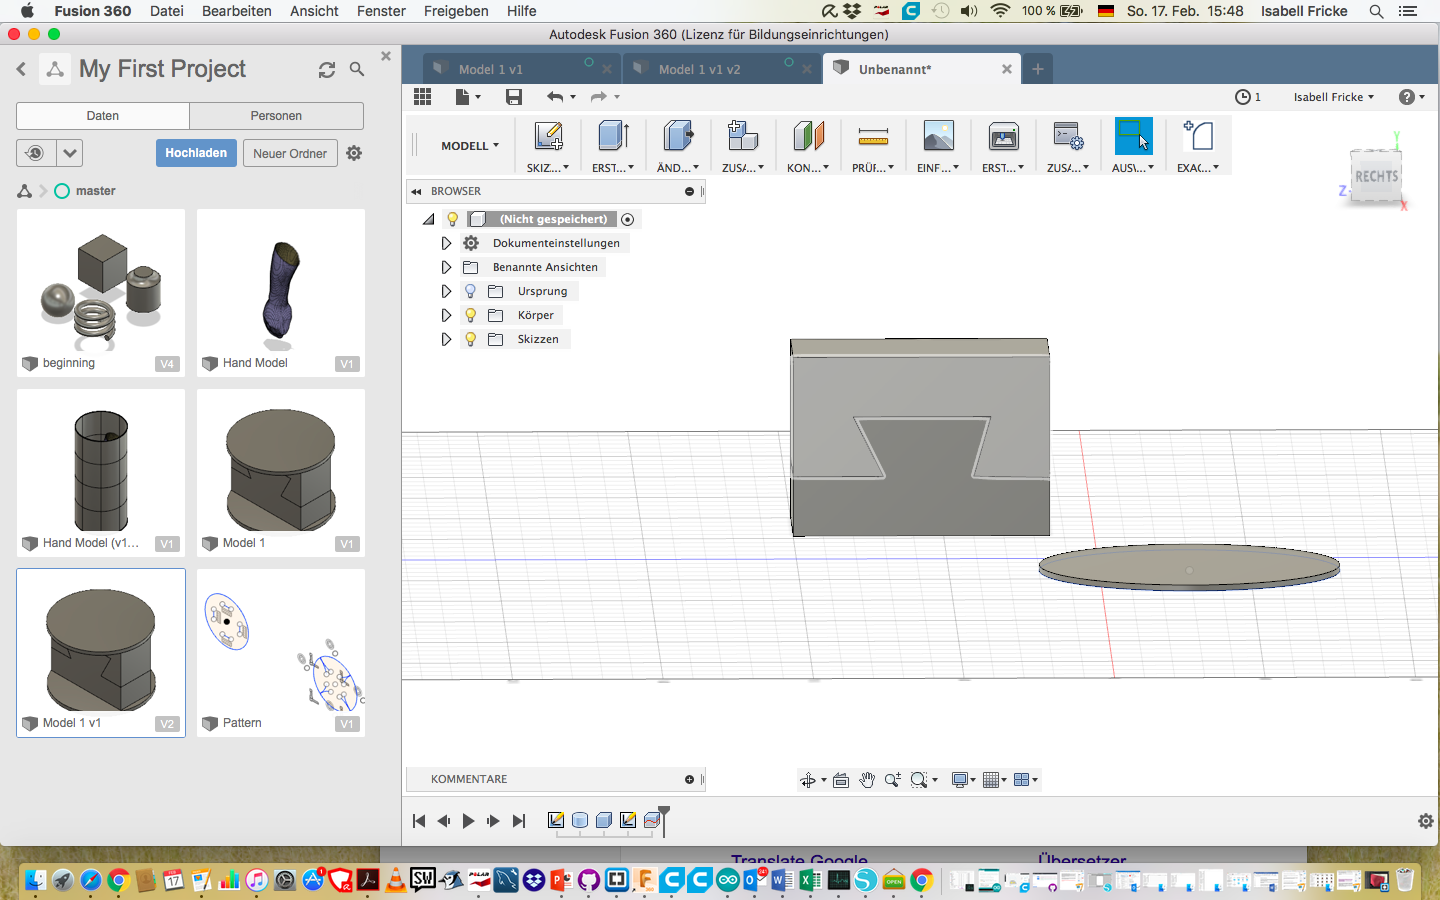Expand Dokumenteinstellungen tree node
Image resolution: width=1440 pixels, height=900 pixels.
coord(446,243)
